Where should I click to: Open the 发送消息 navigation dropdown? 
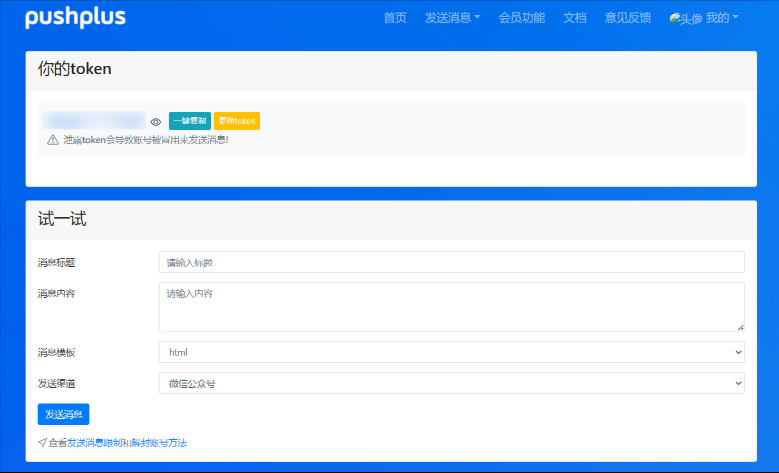coord(452,18)
